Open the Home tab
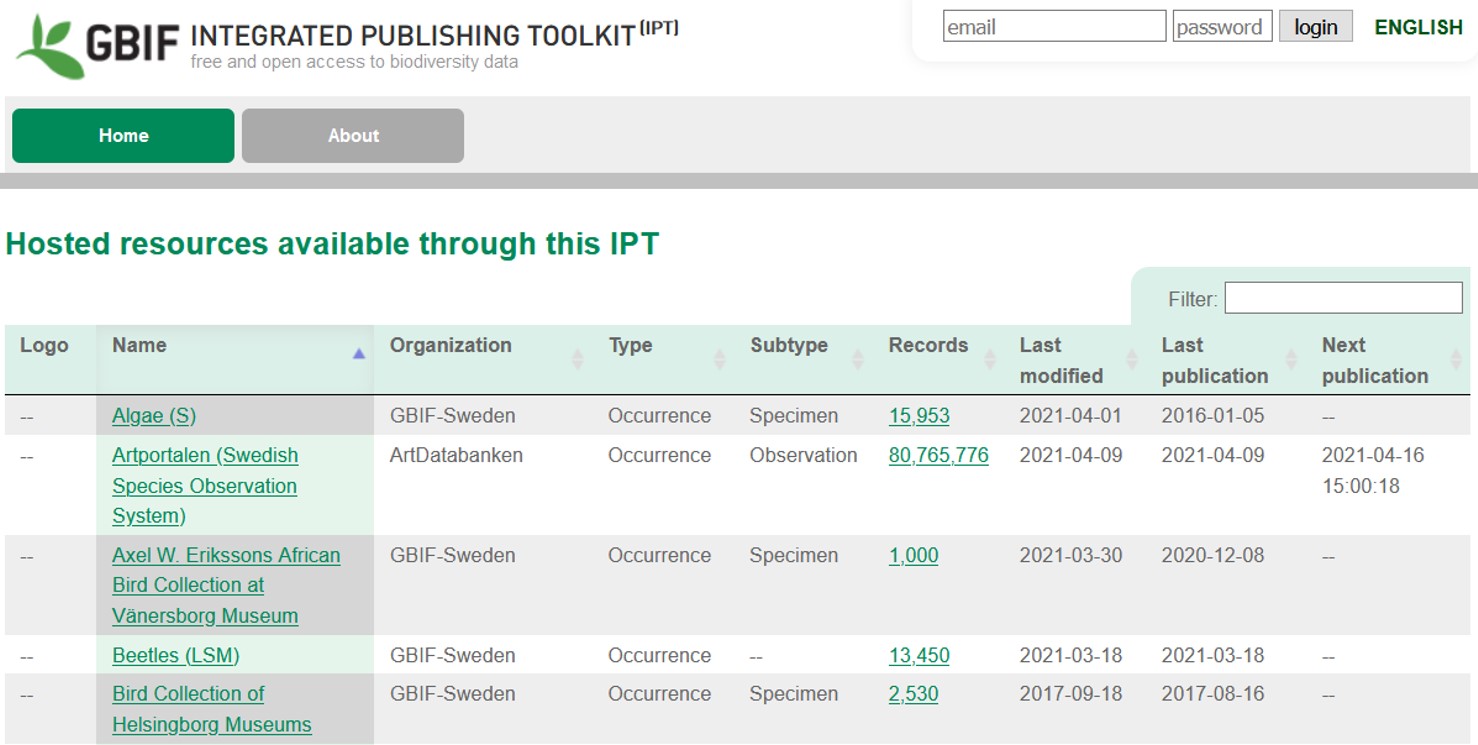 [123, 136]
